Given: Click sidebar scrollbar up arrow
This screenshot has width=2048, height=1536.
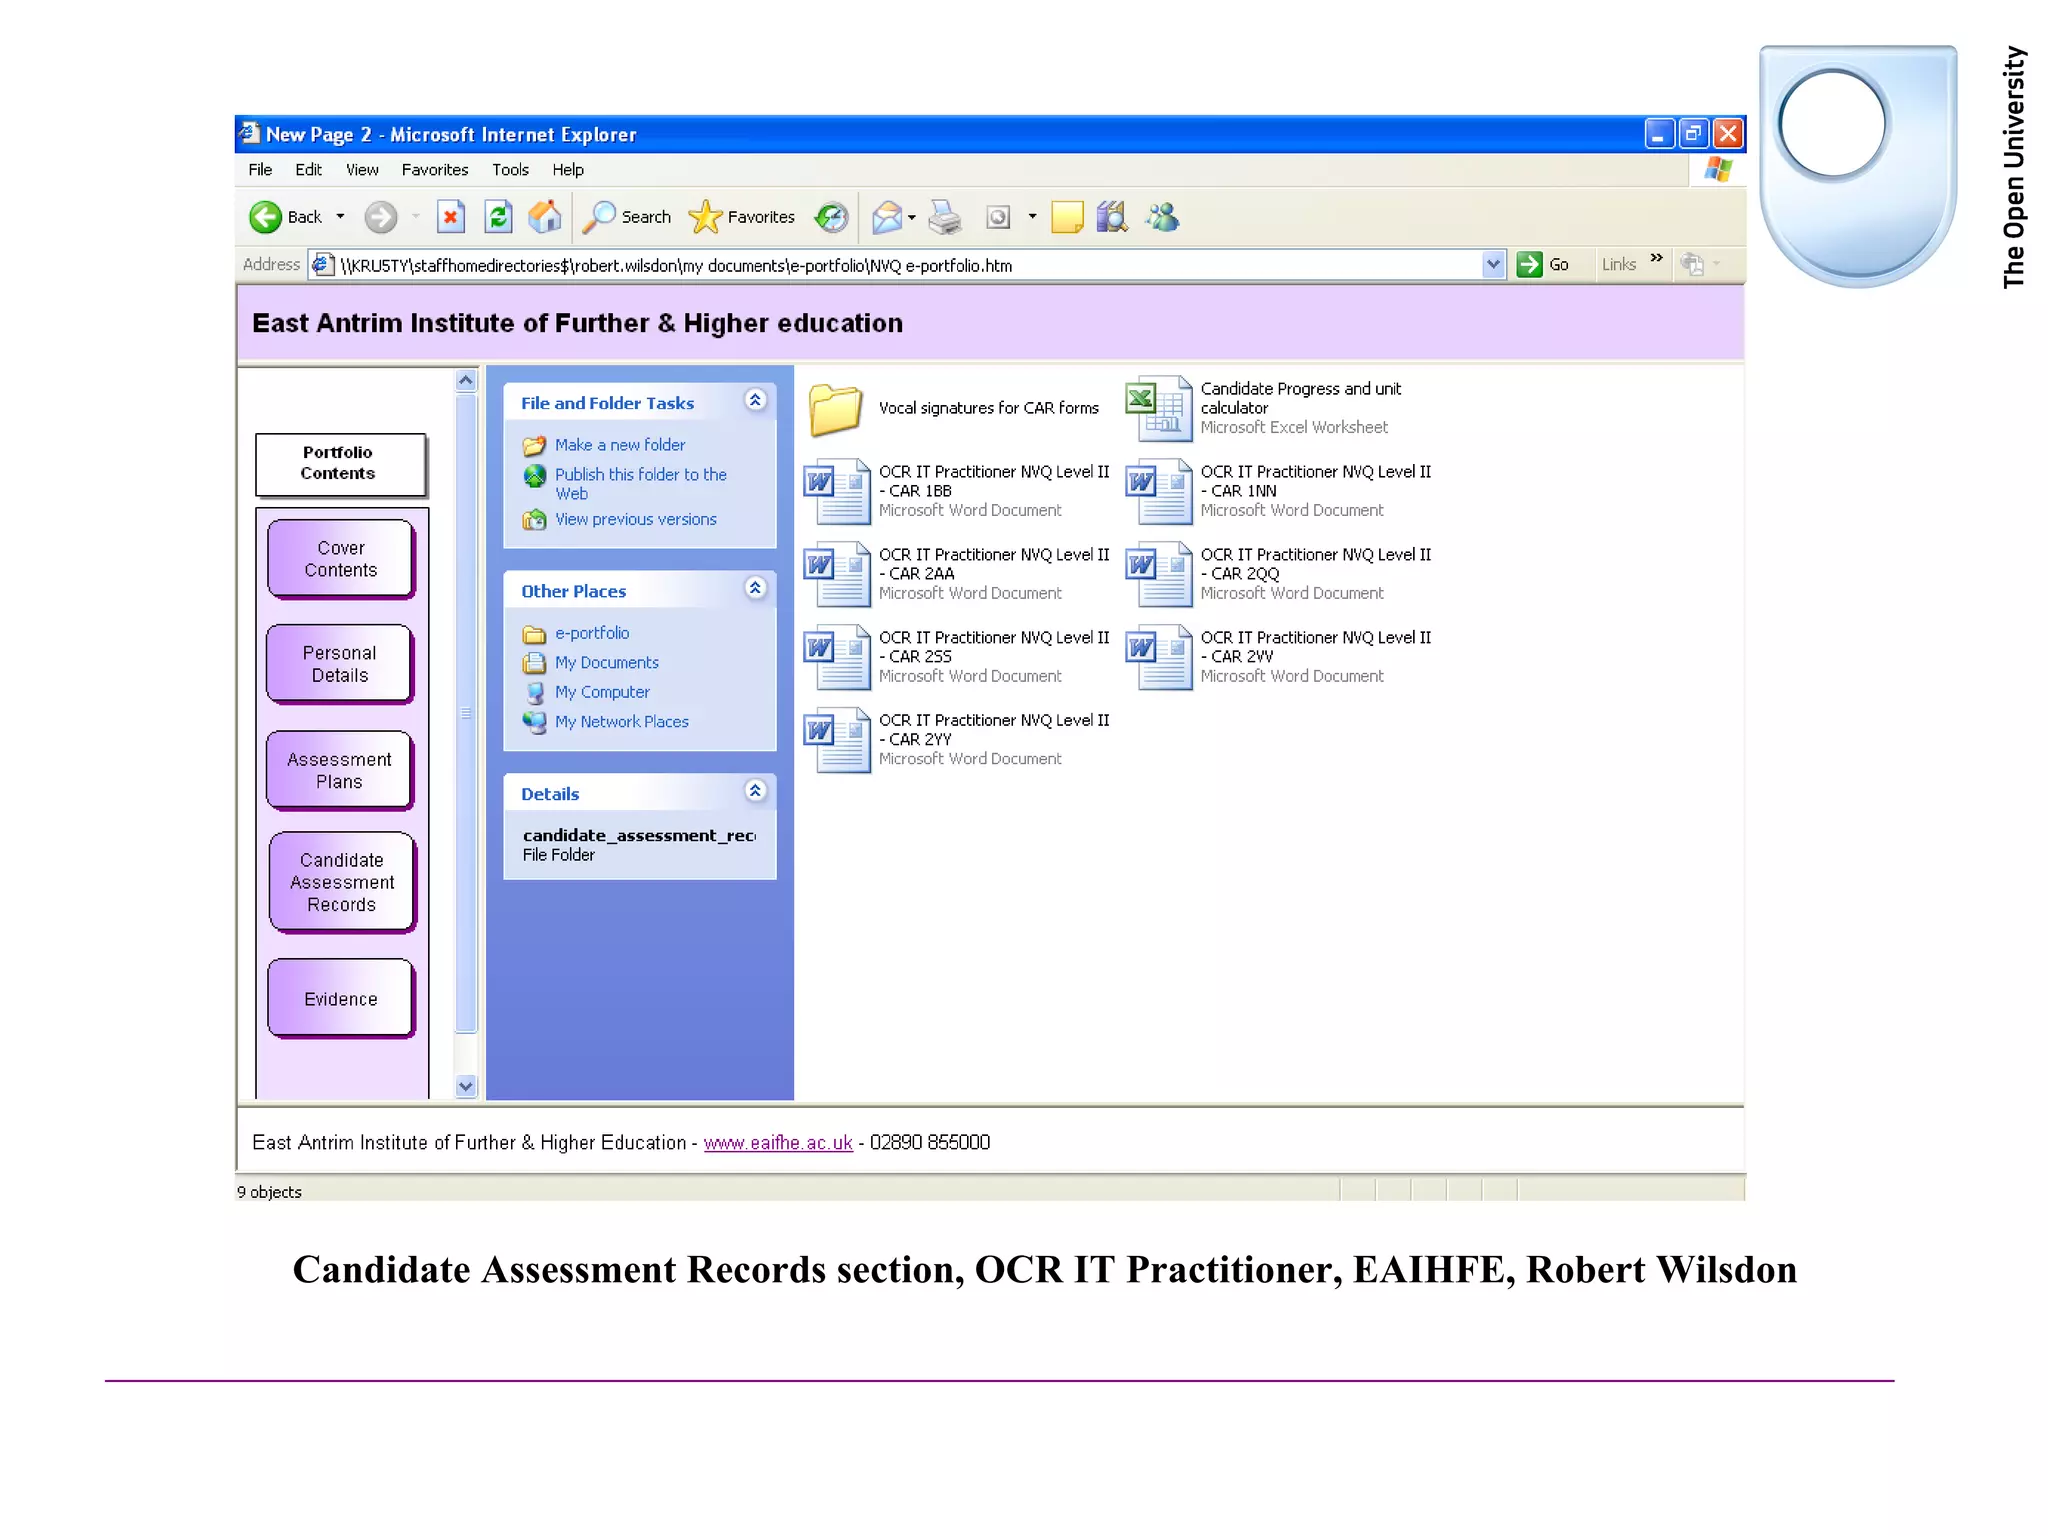Looking at the screenshot, I should click(x=466, y=381).
